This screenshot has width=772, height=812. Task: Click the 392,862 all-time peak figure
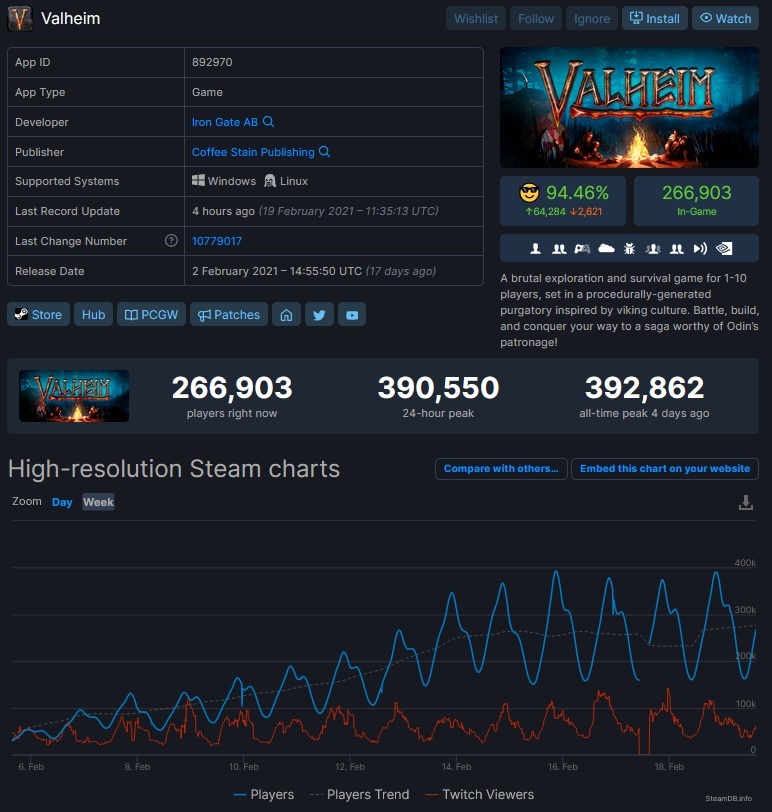click(644, 388)
